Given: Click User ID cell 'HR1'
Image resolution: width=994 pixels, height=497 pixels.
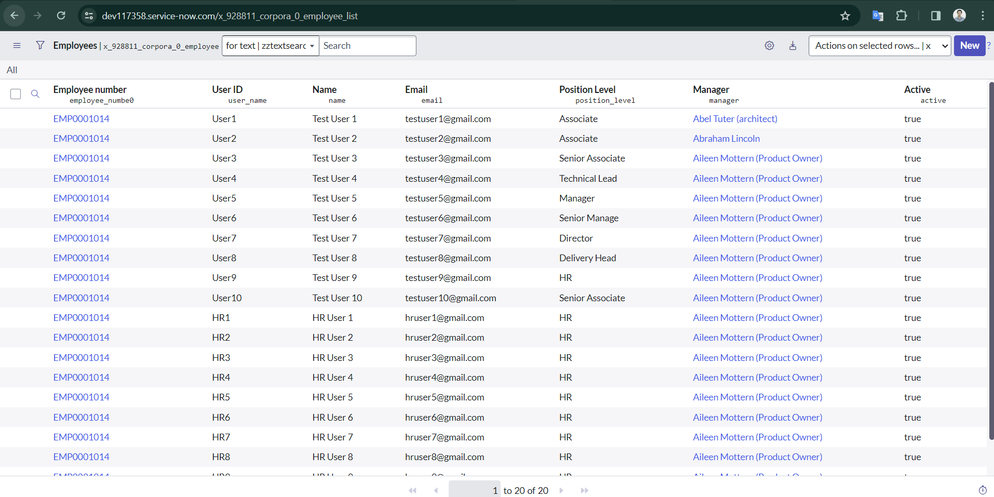Looking at the screenshot, I should [x=221, y=317].
